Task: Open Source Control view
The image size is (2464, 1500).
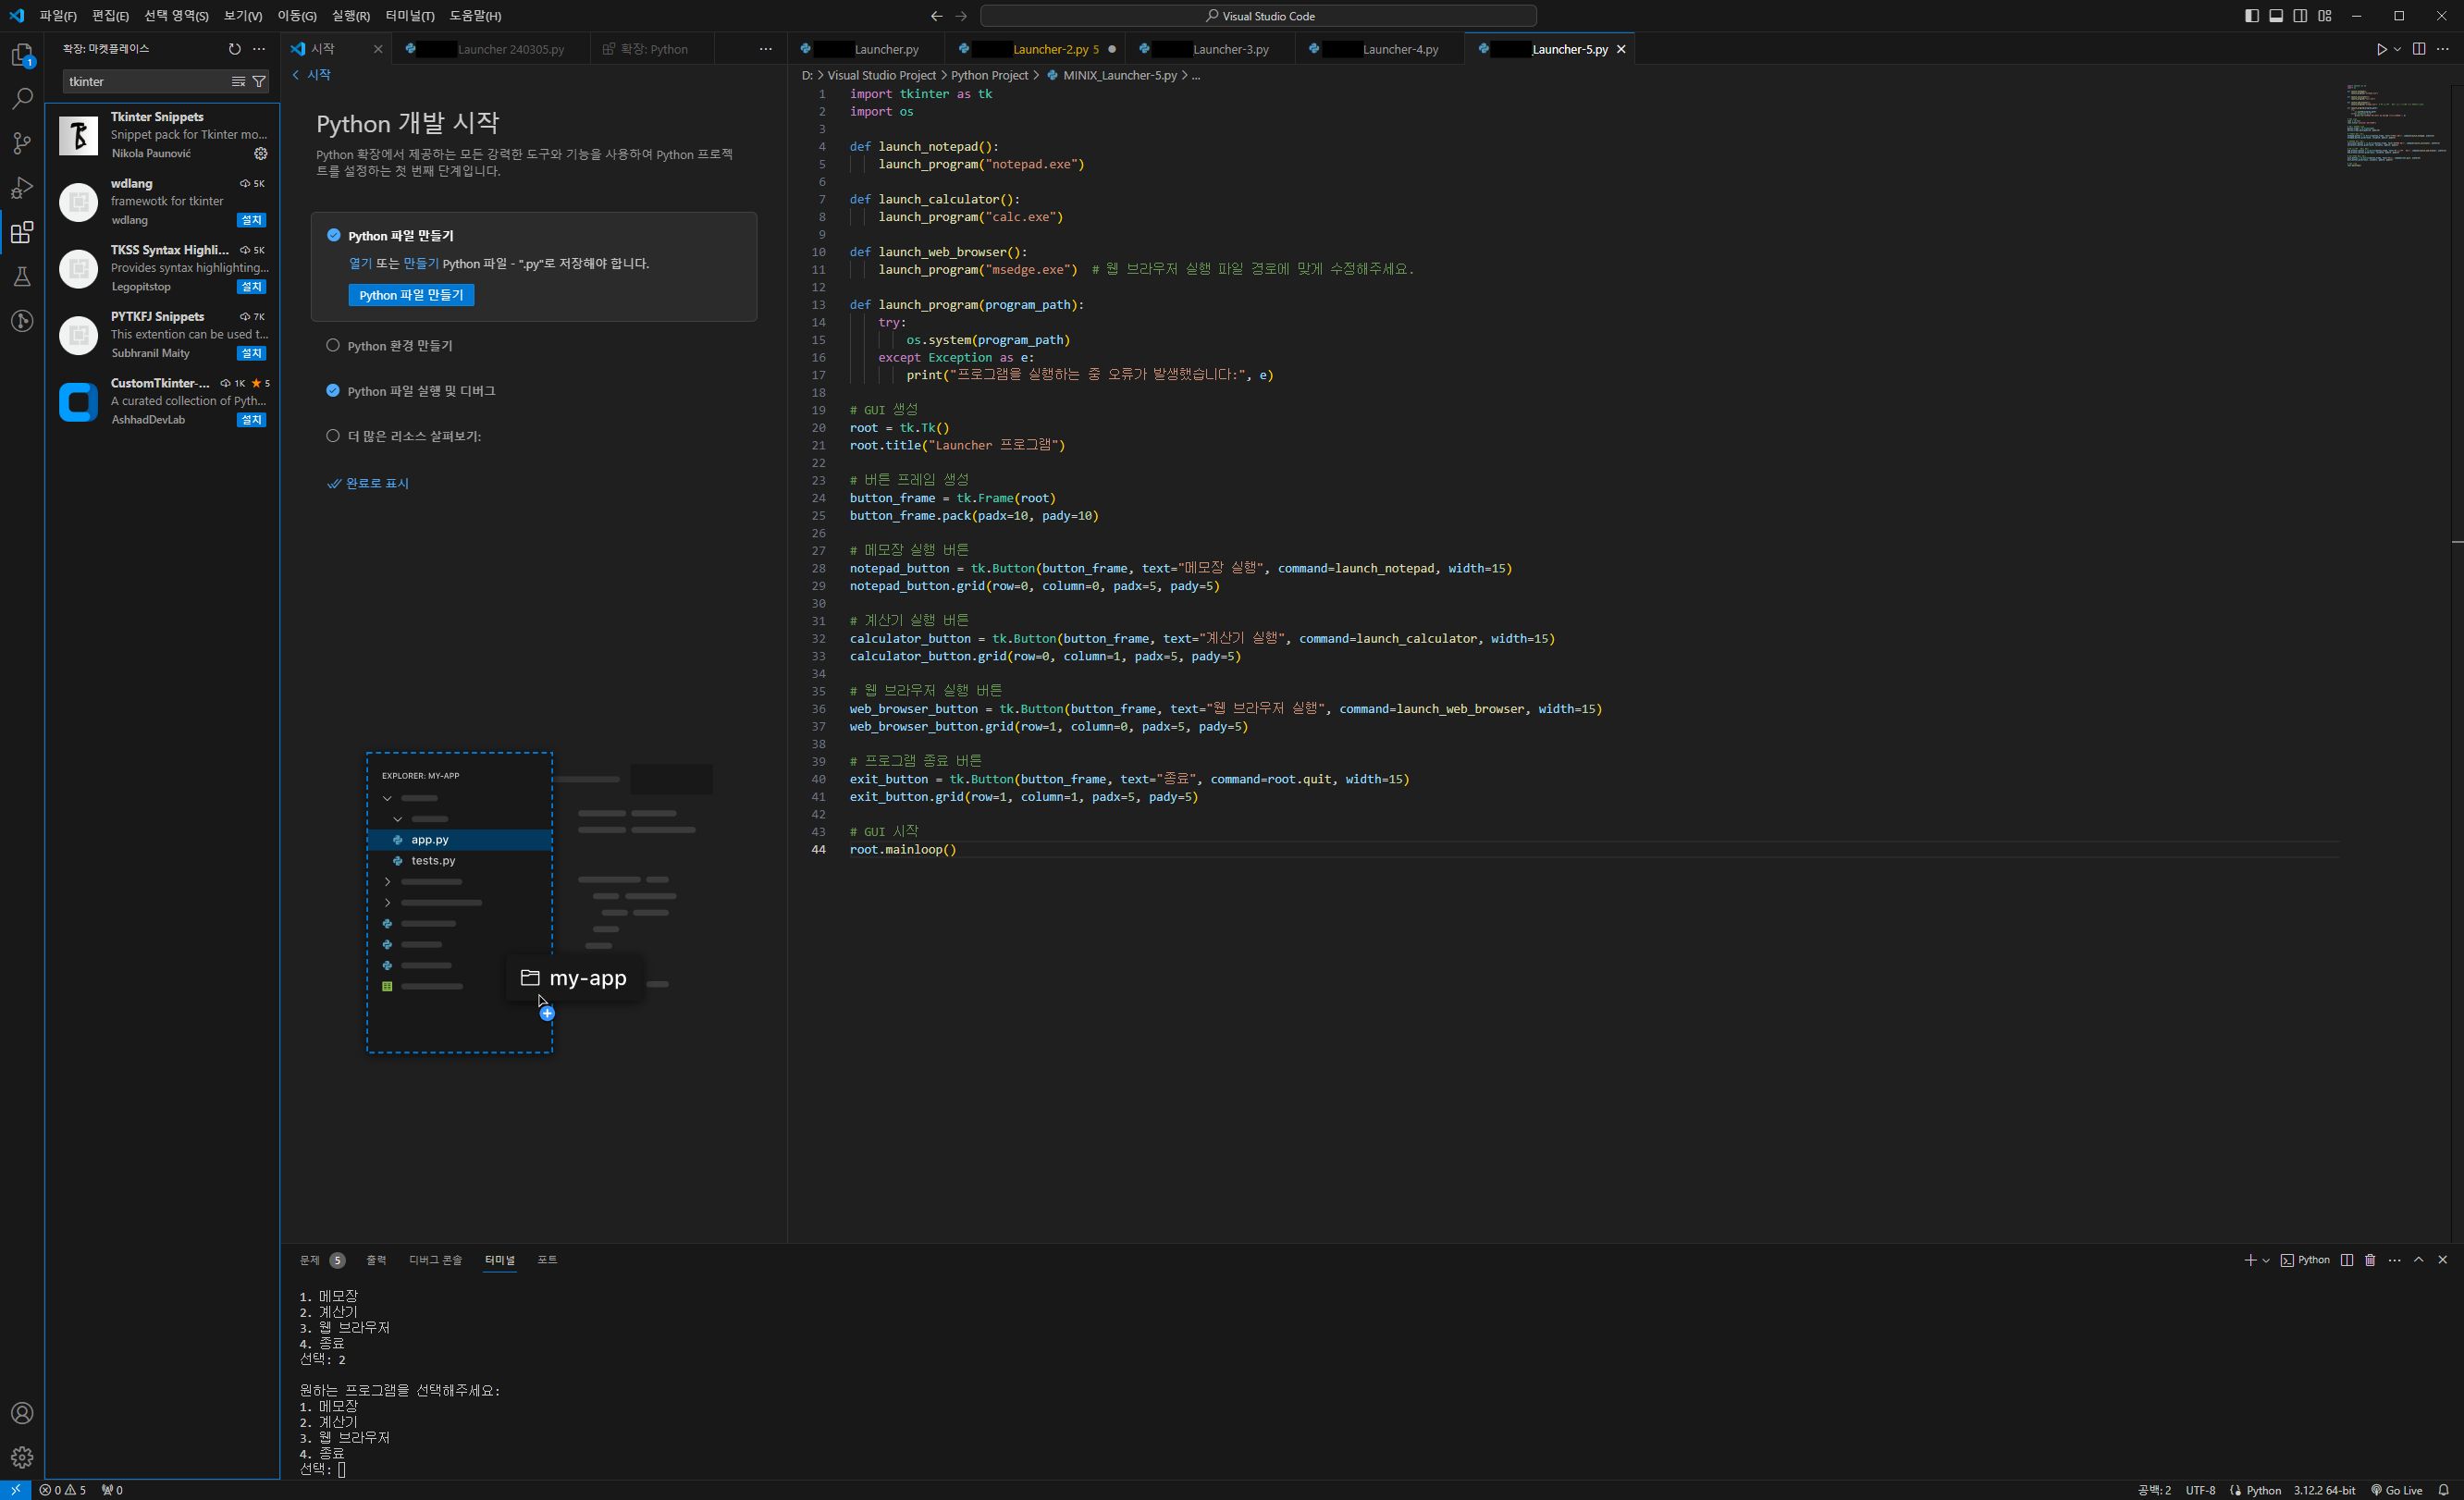Action: pos(22,143)
